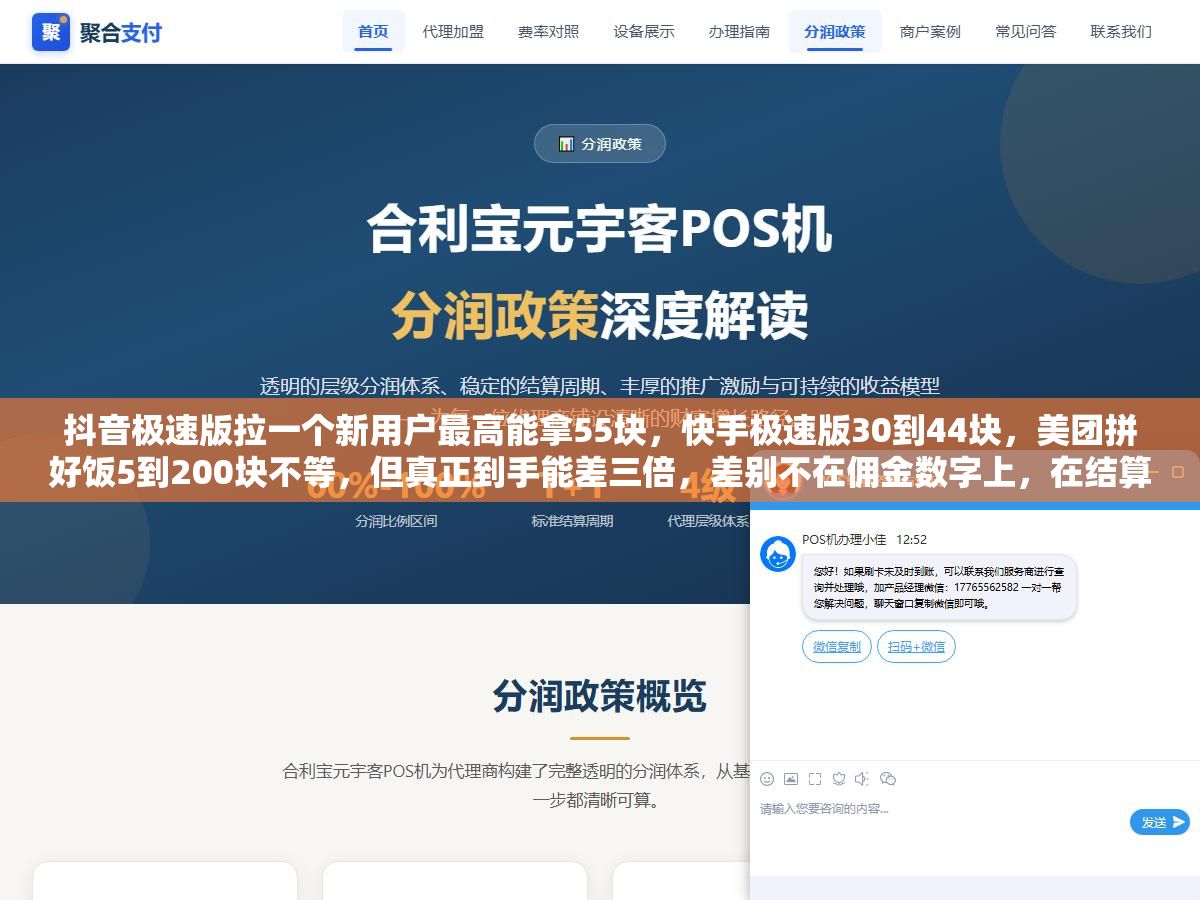
Task: Mute chat sound with speaker icon
Action: [863, 778]
